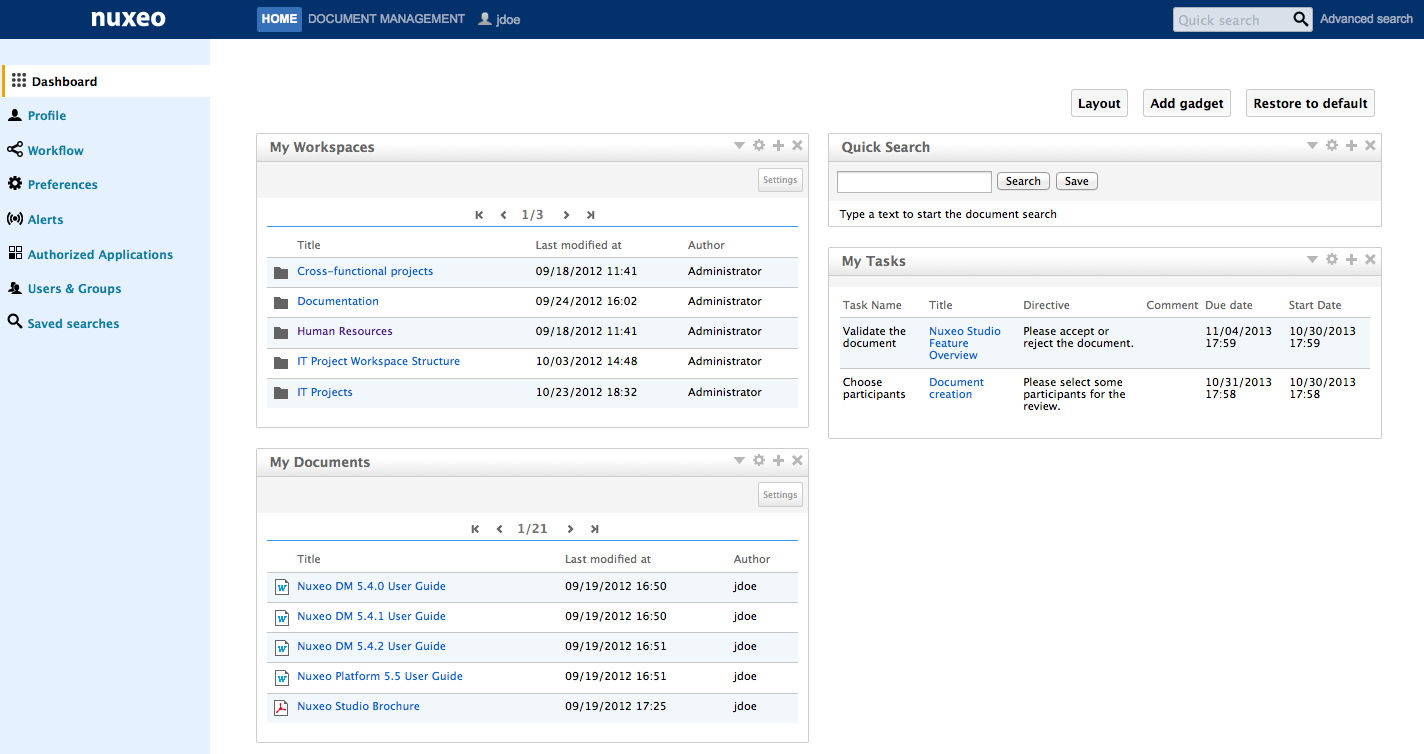Go to first page of My Workspaces

pyautogui.click(x=479, y=215)
